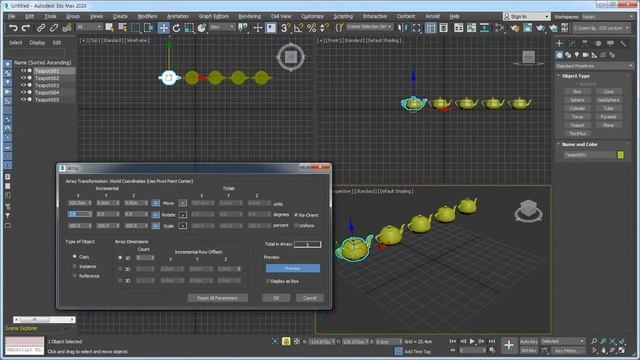
Task: Select the Copy radio option
Action: tap(75, 256)
